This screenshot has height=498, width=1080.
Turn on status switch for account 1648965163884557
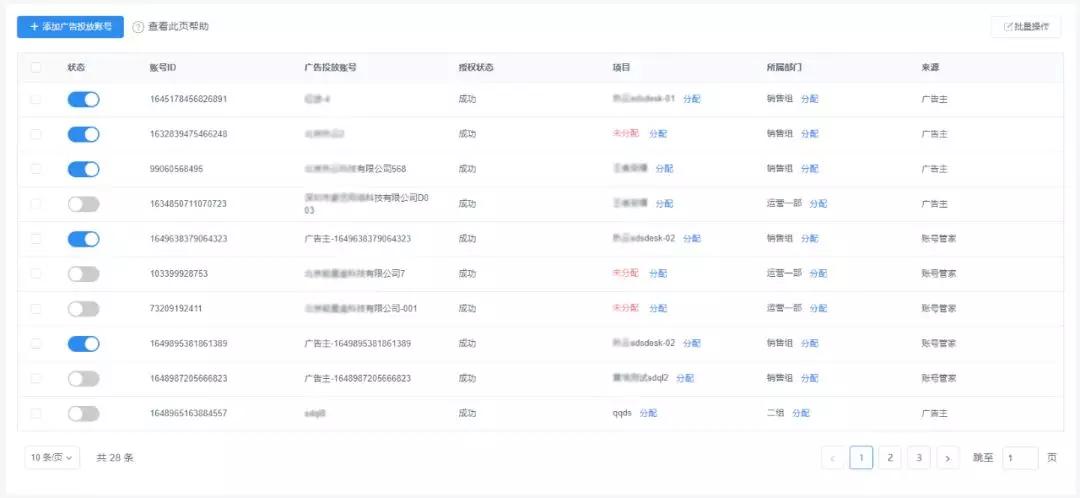83,413
